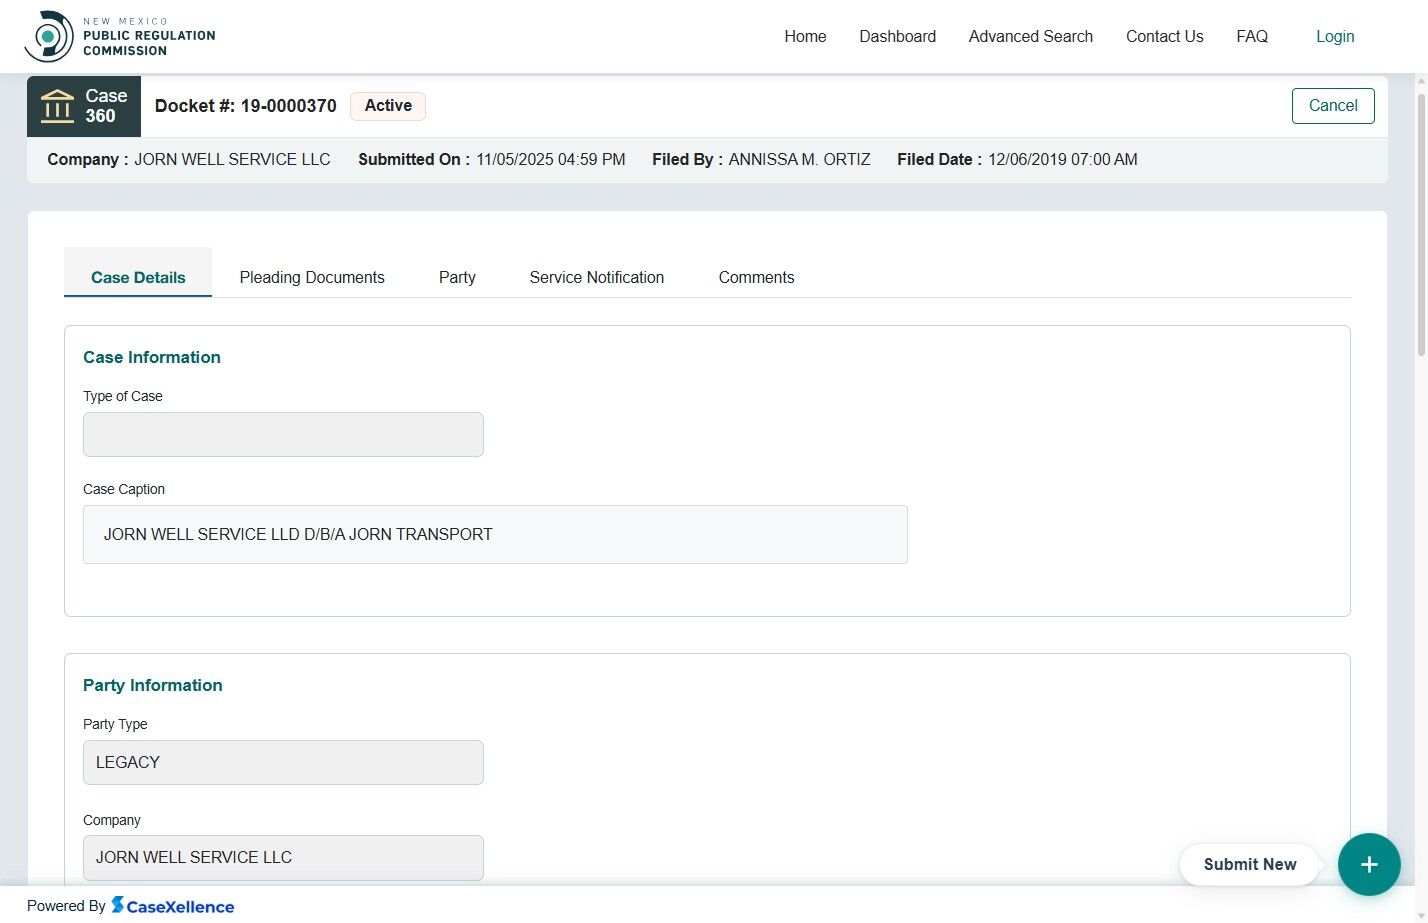Click the Filed By name ANNISSA M. ORTIZ

(799, 160)
